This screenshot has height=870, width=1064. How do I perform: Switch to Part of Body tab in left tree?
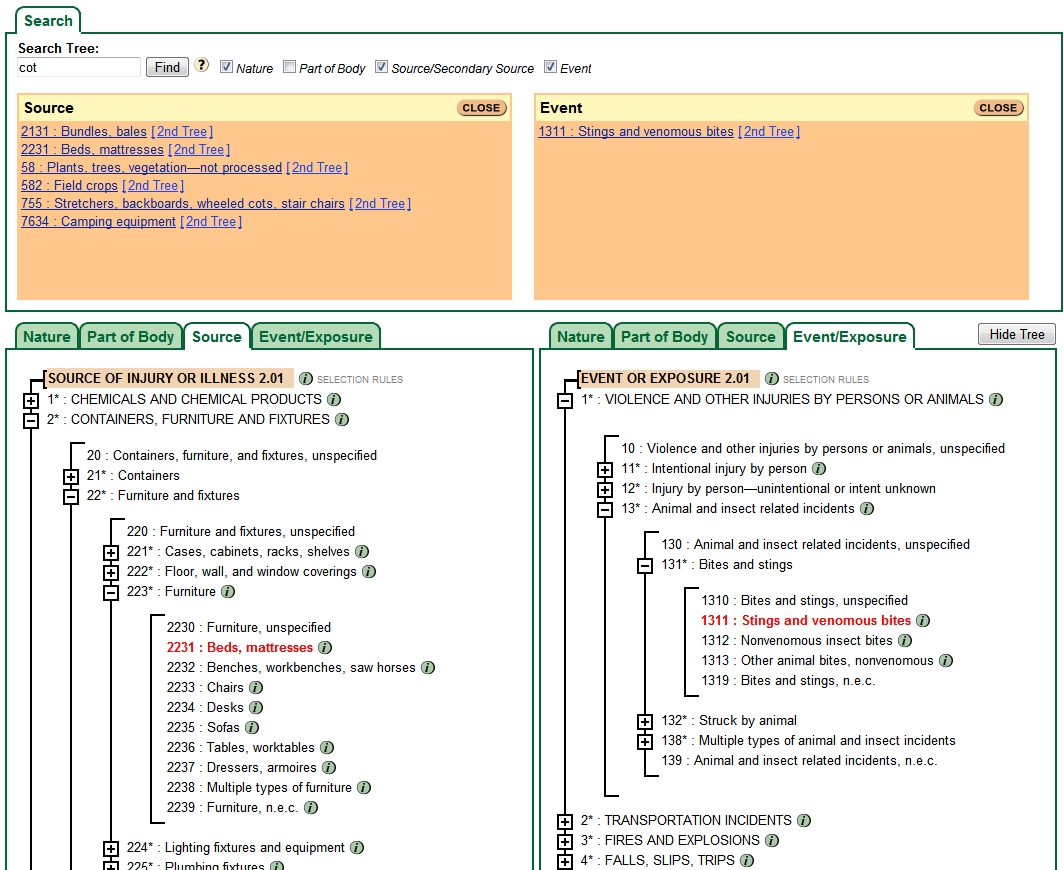click(130, 337)
